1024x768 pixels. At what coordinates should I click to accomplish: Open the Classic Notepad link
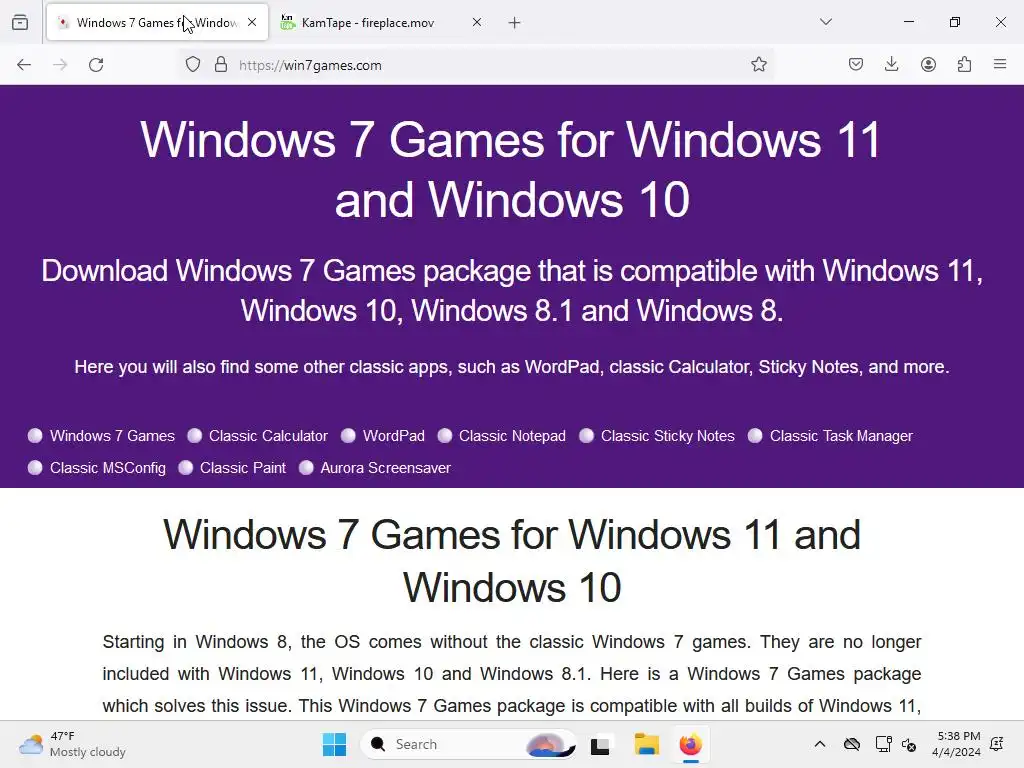(512, 436)
